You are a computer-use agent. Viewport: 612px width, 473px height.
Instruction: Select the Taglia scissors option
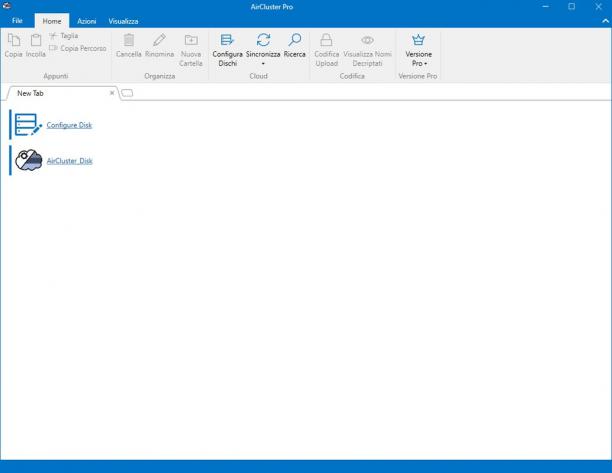pyautogui.click(x=64, y=36)
